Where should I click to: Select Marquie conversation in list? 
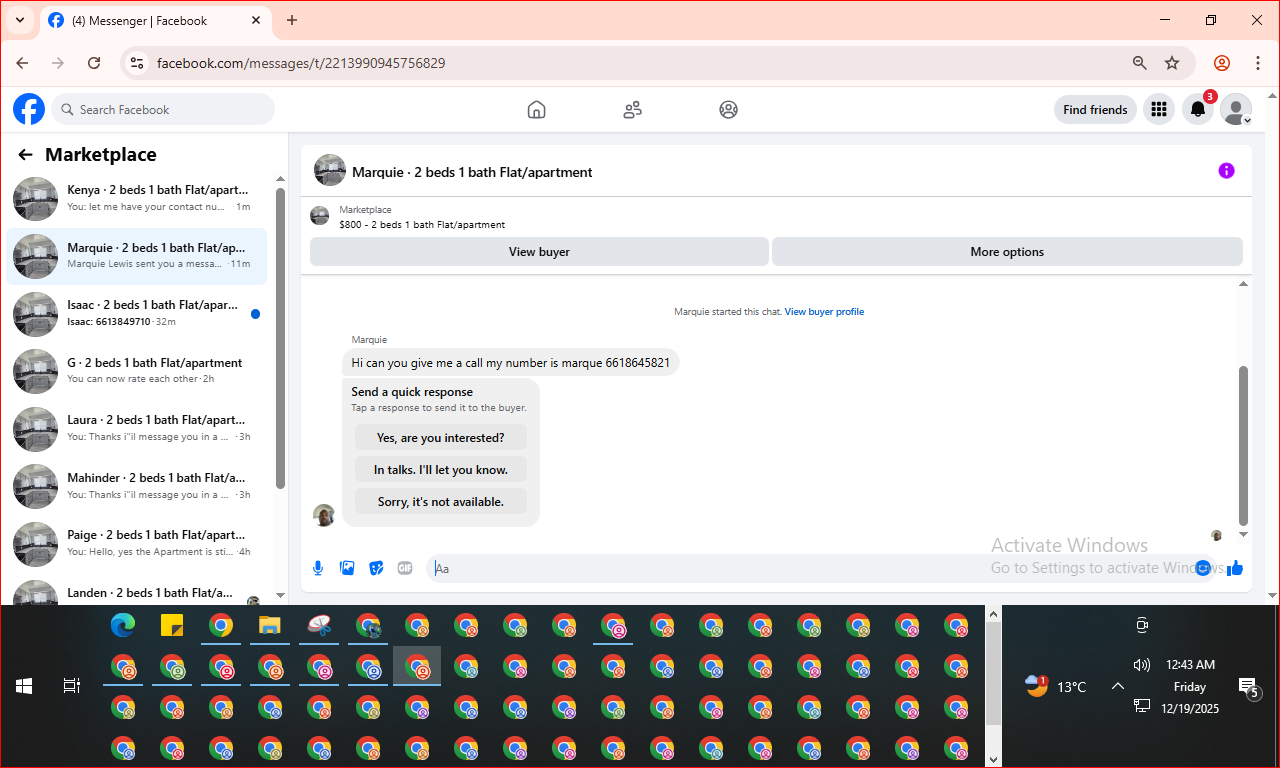(x=137, y=256)
